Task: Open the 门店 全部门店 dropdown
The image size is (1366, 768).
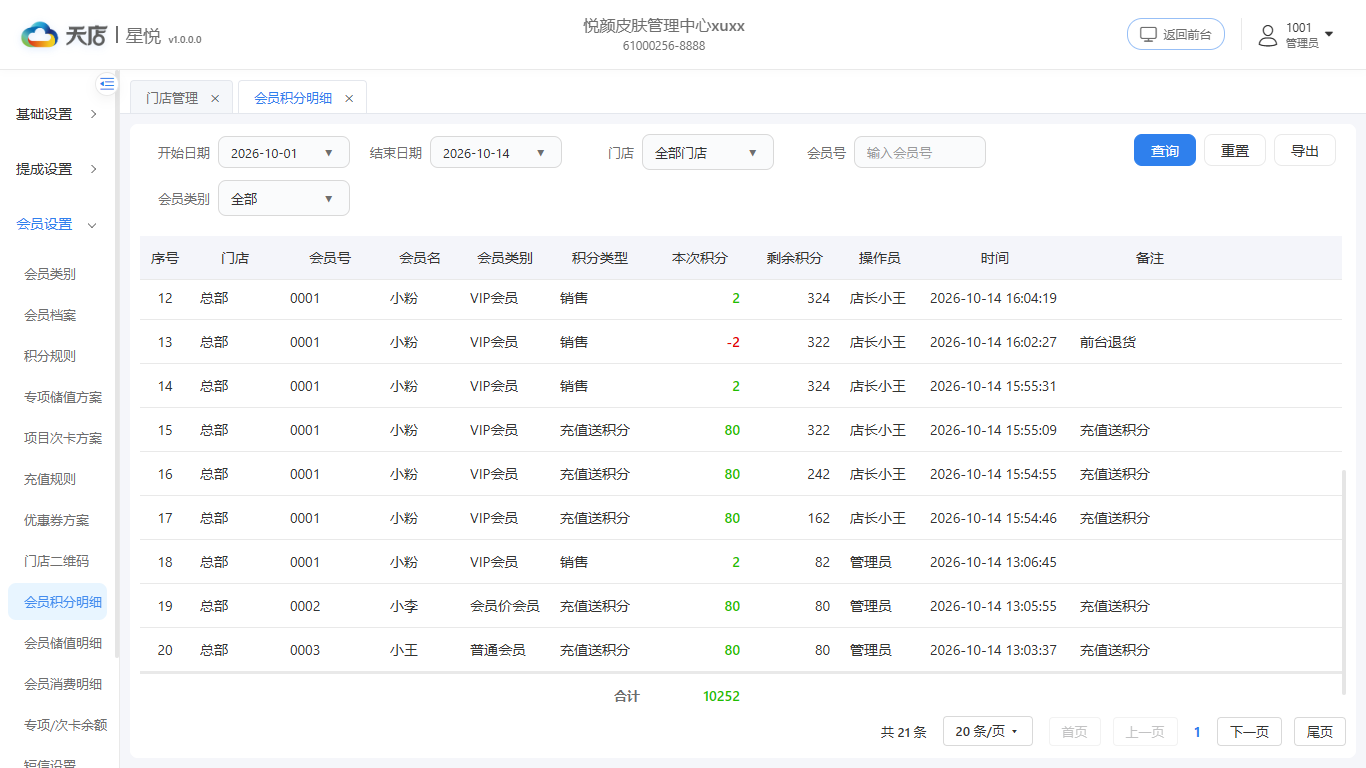Action: pos(708,153)
